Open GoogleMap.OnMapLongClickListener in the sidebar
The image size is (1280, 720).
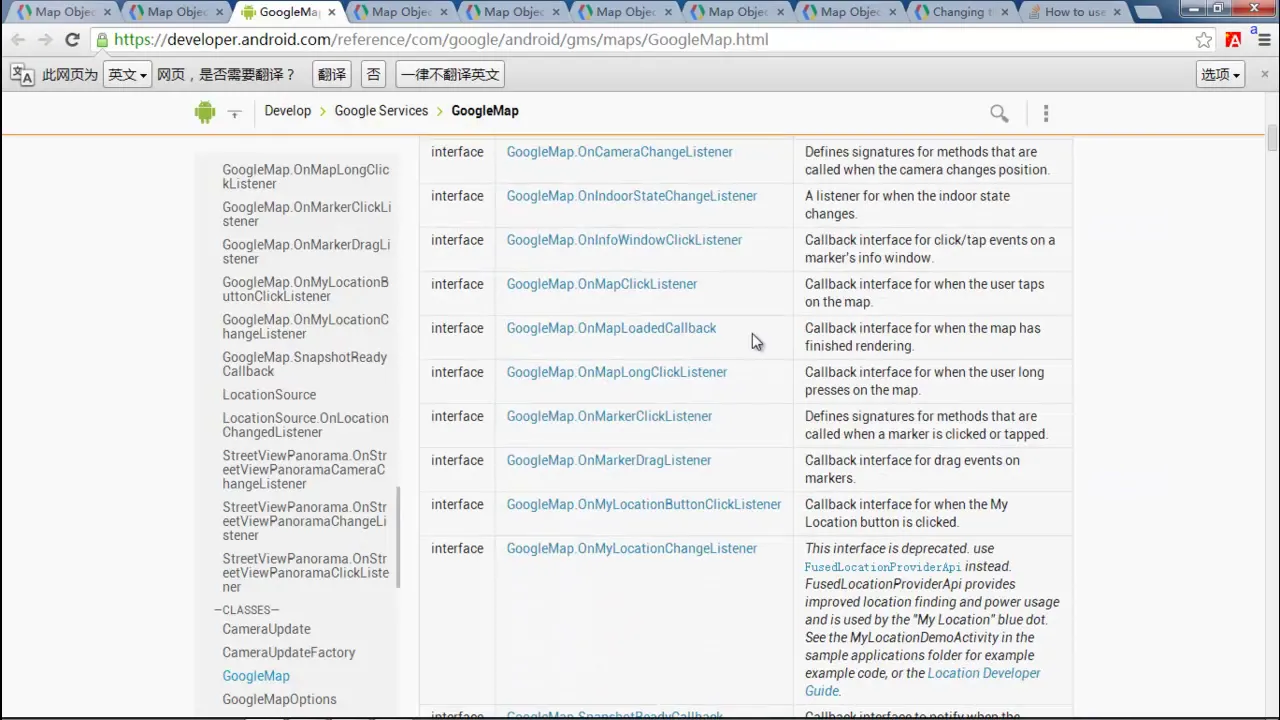tap(306, 177)
